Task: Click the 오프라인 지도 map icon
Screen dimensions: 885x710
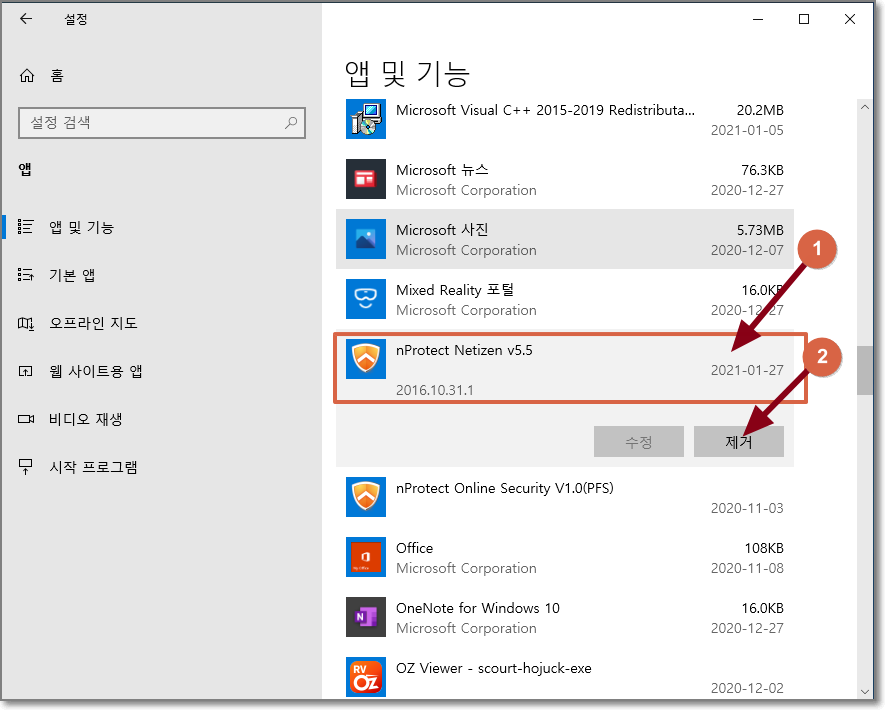Action: [x=25, y=323]
